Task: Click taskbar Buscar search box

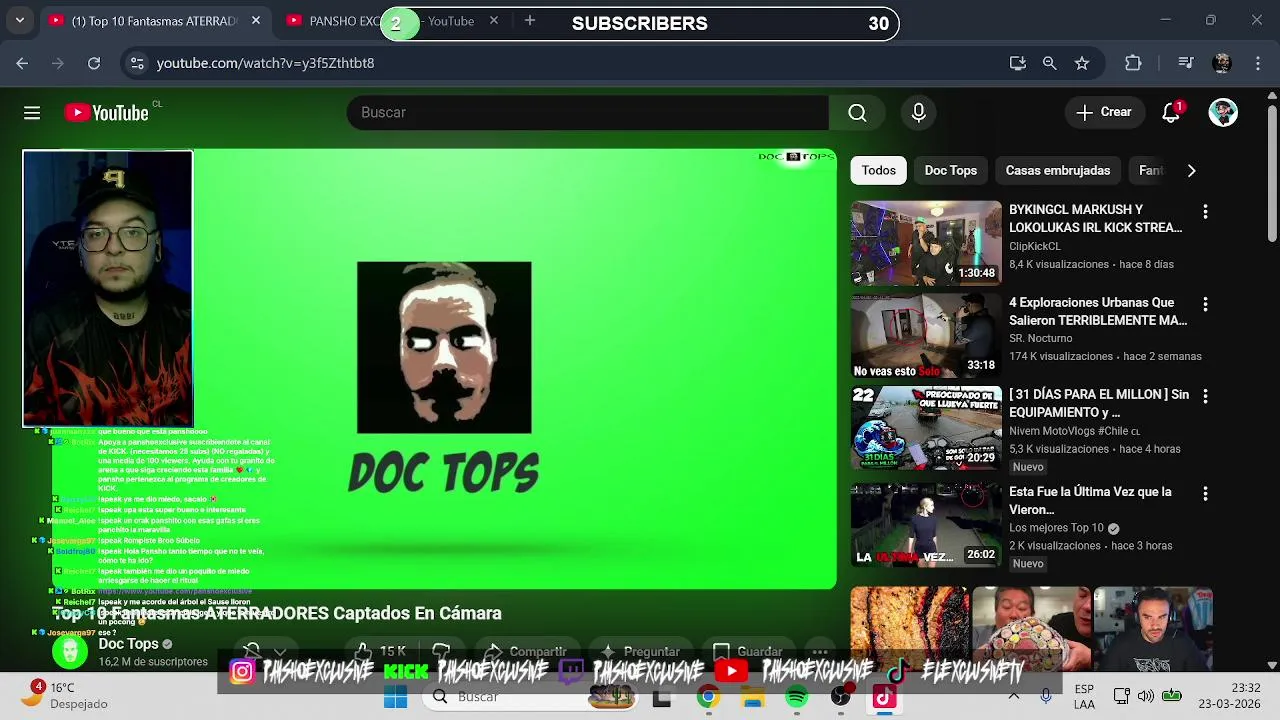Action: pyautogui.click(x=530, y=697)
